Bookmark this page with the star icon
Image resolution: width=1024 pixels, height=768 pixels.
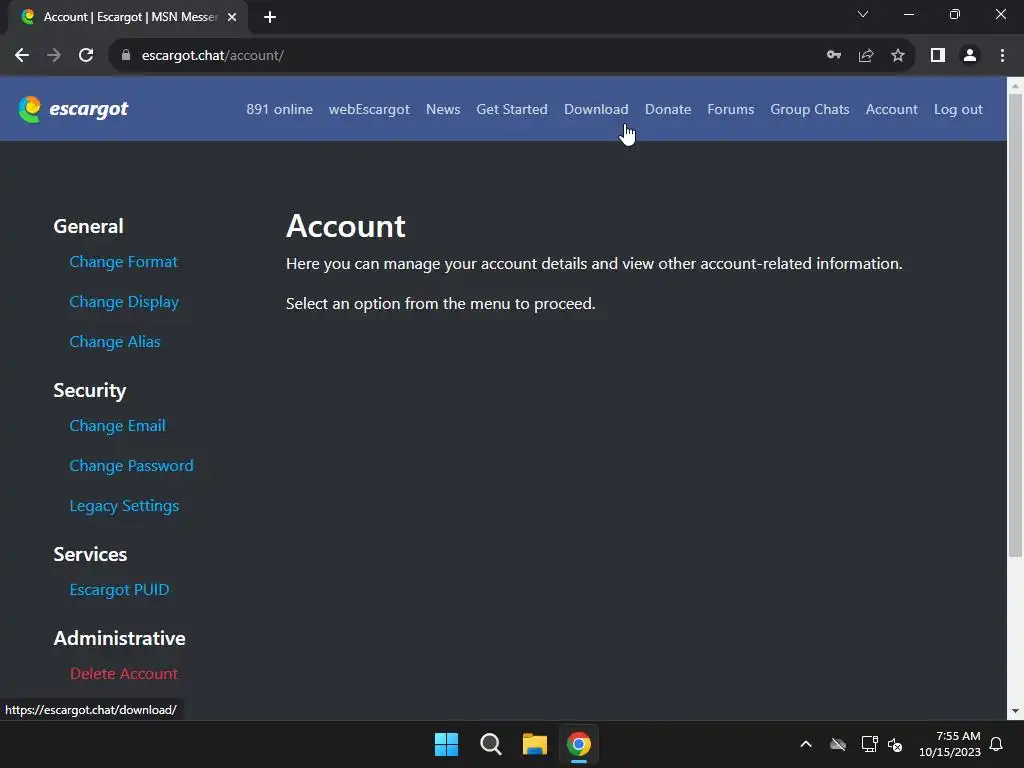point(898,56)
